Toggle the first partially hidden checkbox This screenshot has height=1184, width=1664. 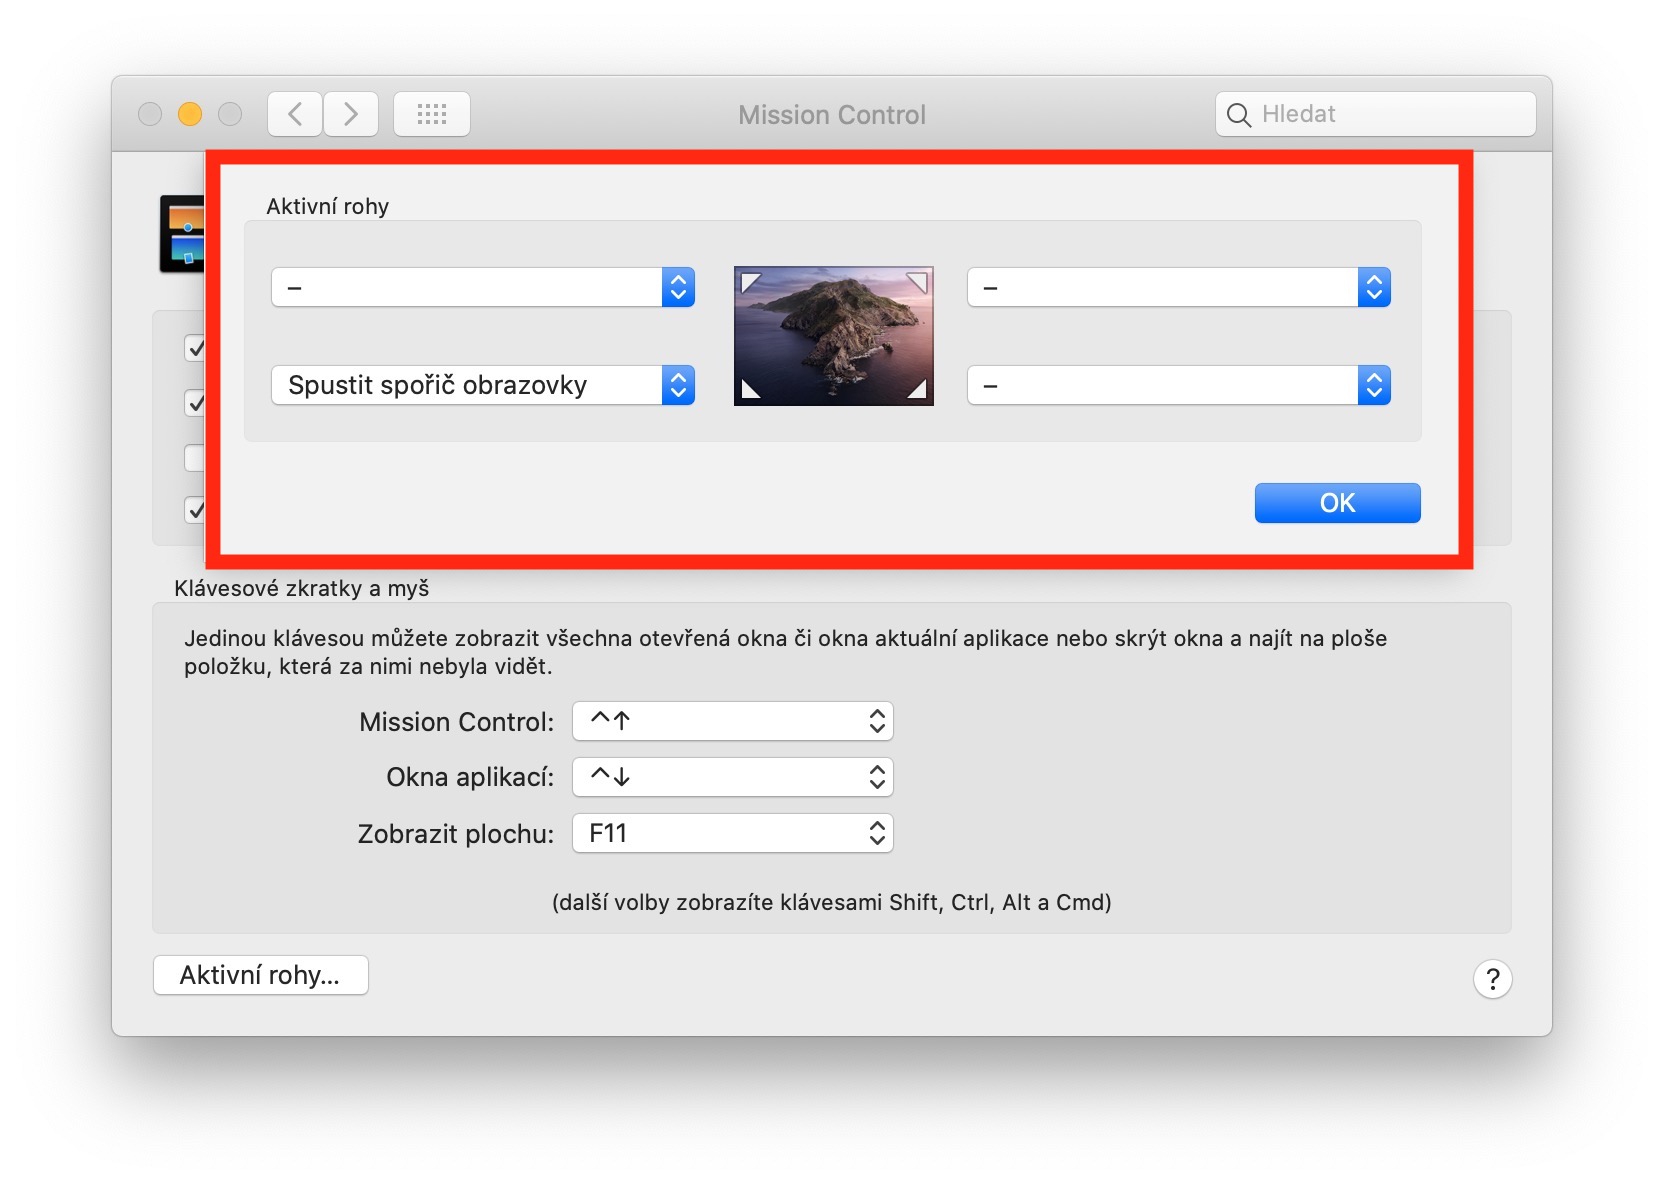tap(195, 348)
